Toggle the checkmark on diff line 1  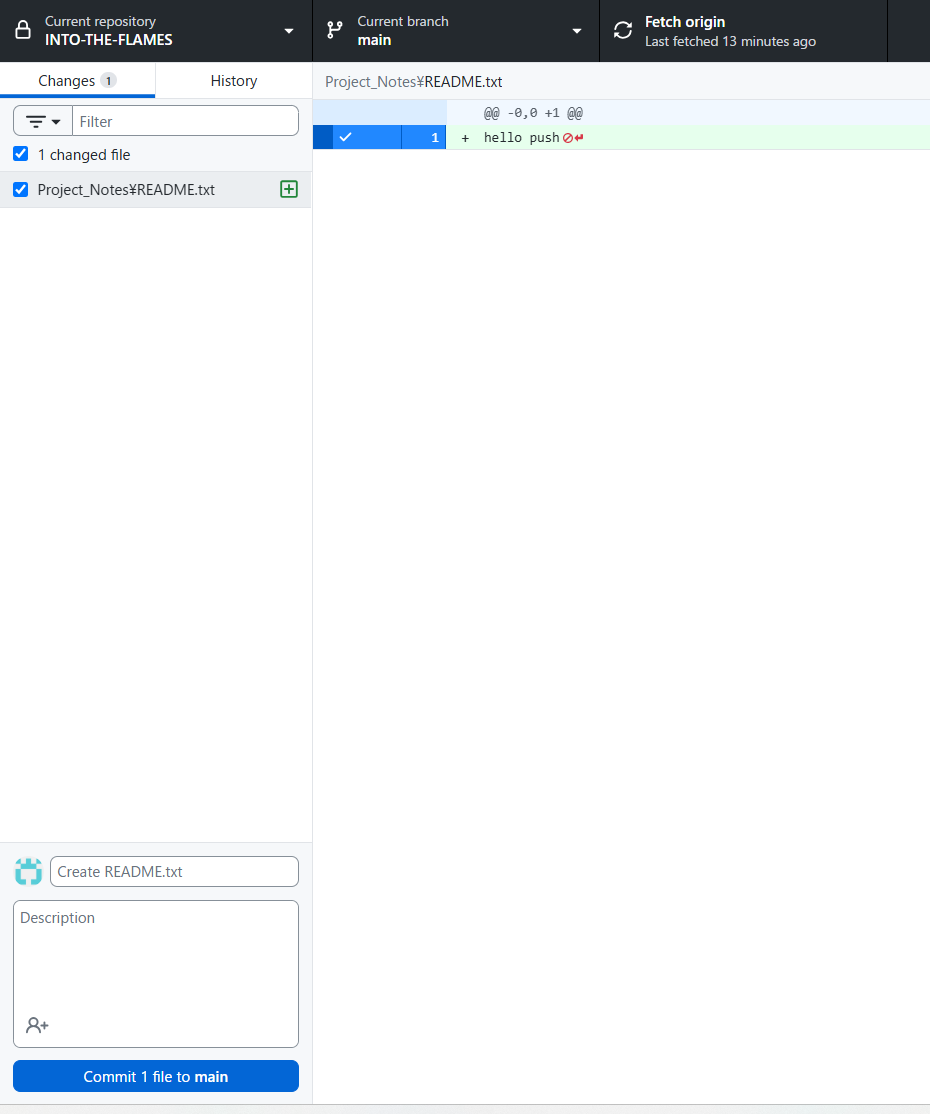pos(346,137)
